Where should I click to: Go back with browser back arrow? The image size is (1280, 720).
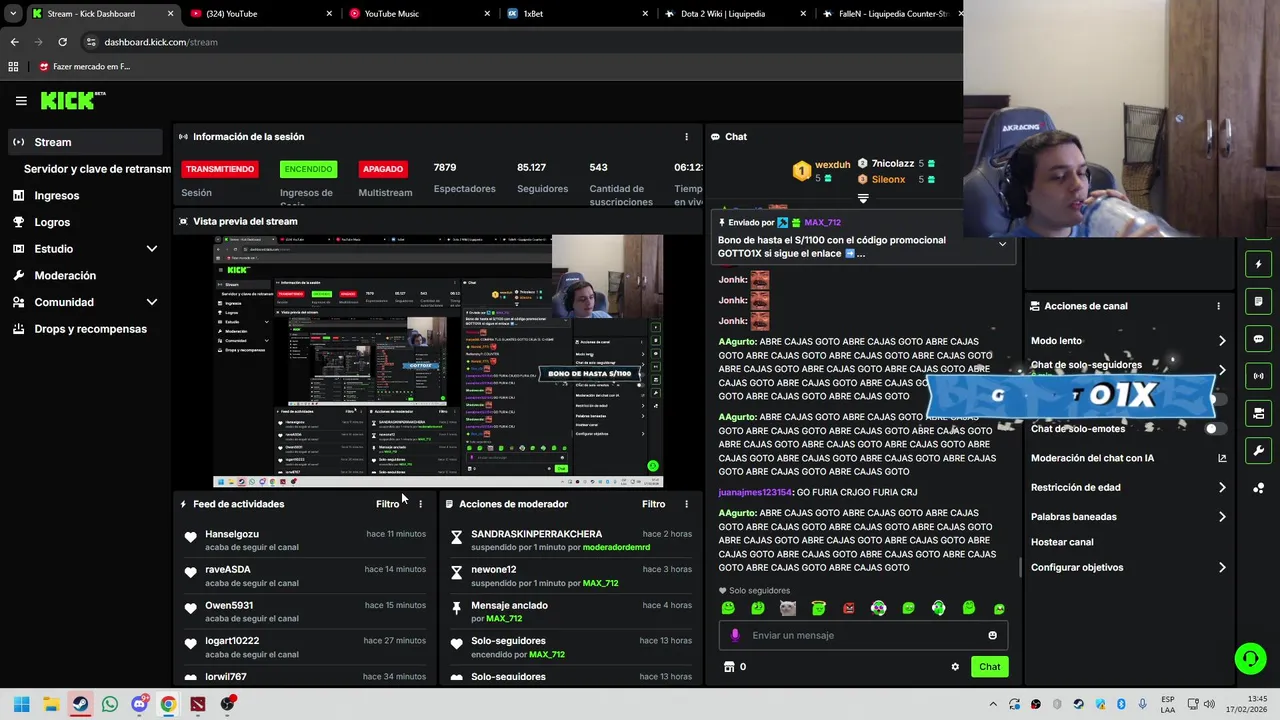point(14,42)
